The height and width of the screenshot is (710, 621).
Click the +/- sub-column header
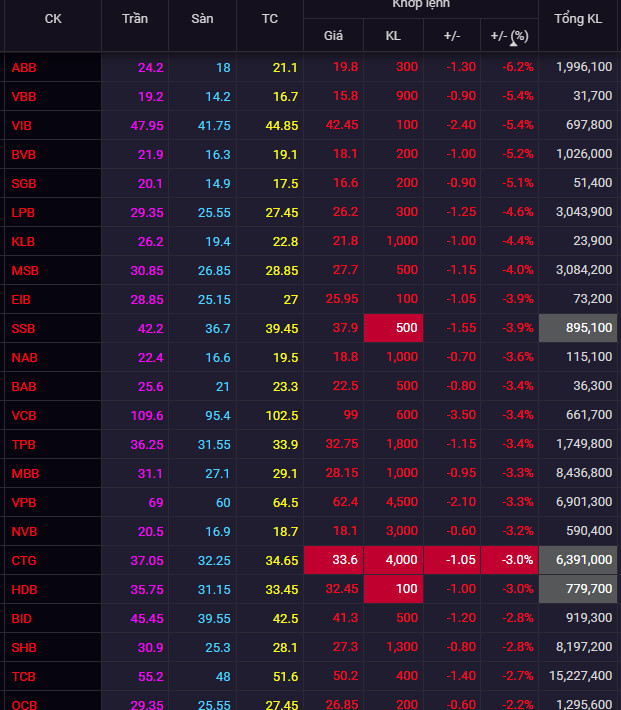[x=452, y=36]
